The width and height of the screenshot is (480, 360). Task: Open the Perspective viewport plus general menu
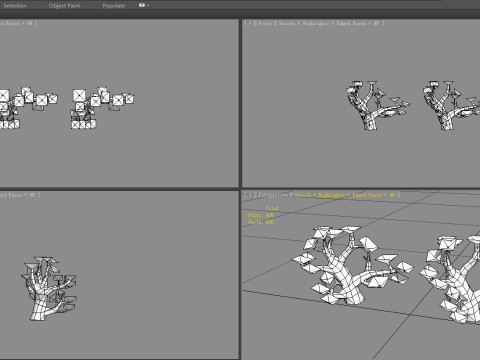[250, 195]
